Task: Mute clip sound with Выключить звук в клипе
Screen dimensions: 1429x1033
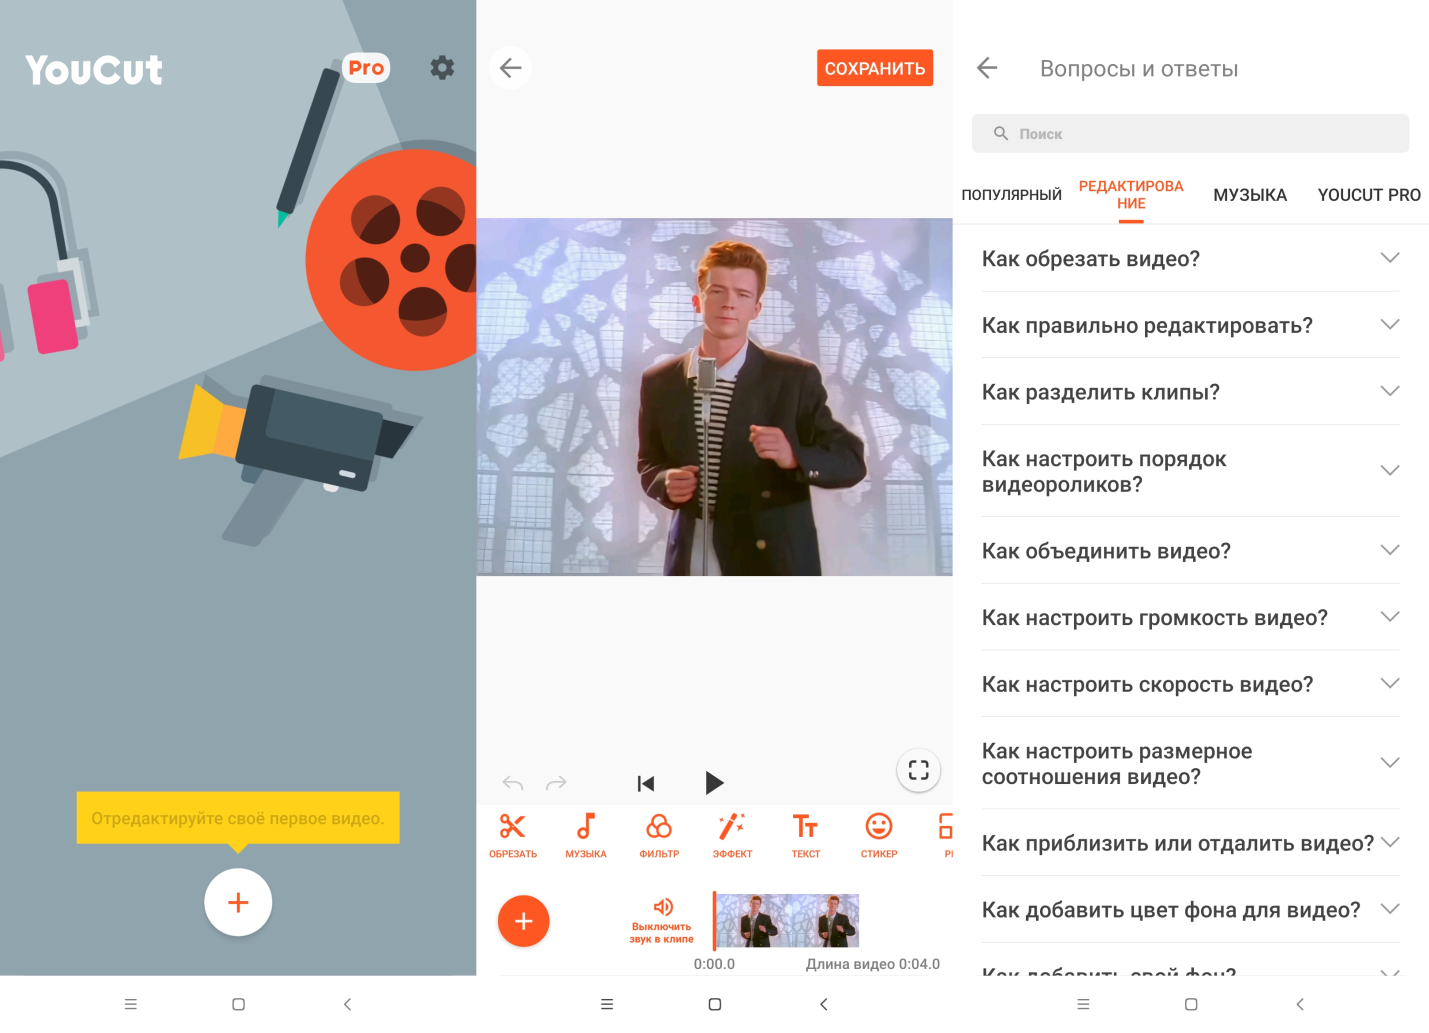Action: click(662, 921)
